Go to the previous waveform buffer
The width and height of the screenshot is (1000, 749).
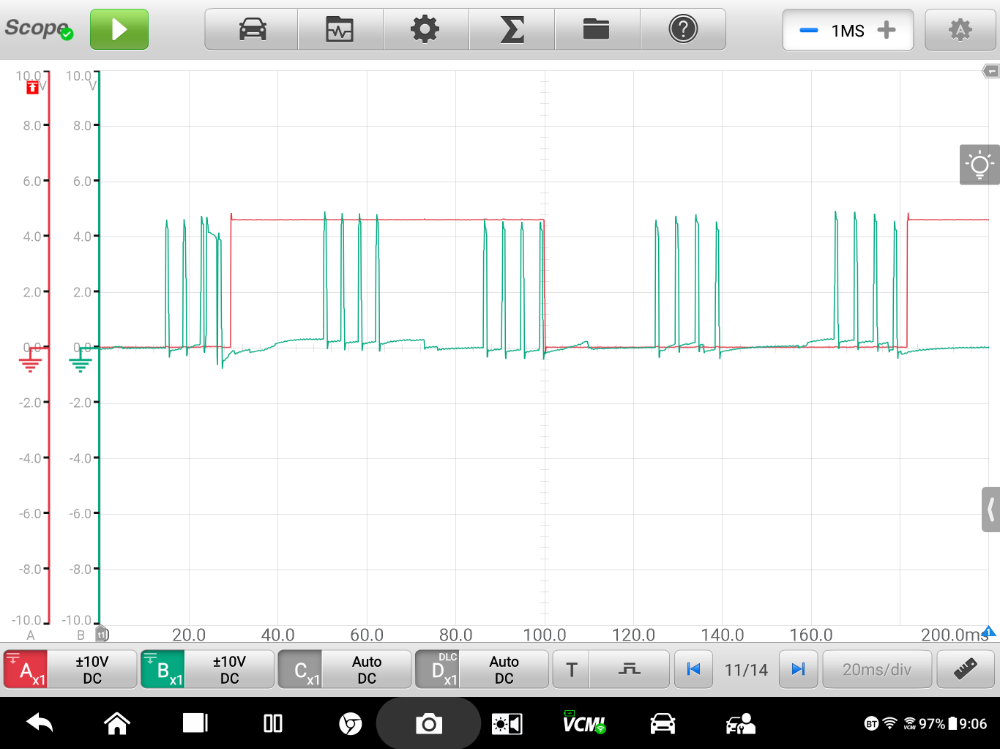click(x=693, y=670)
